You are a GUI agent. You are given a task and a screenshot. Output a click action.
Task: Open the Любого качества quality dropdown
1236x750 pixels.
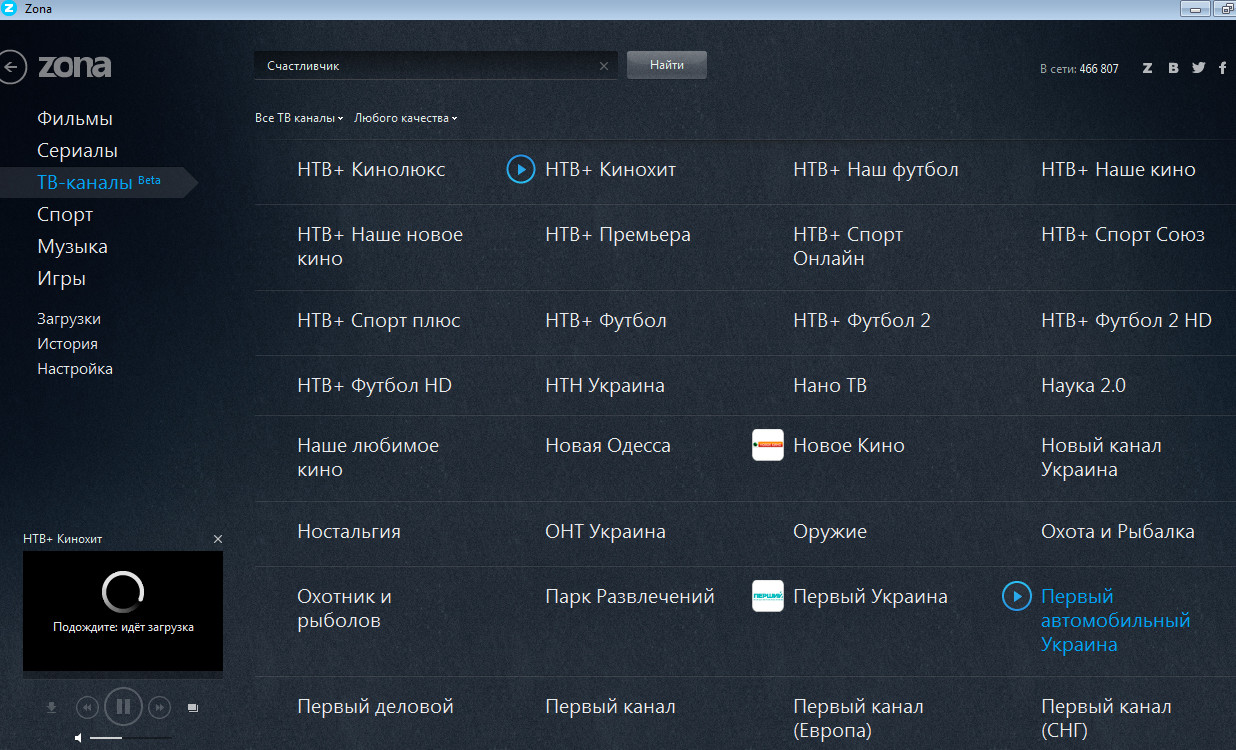click(405, 118)
